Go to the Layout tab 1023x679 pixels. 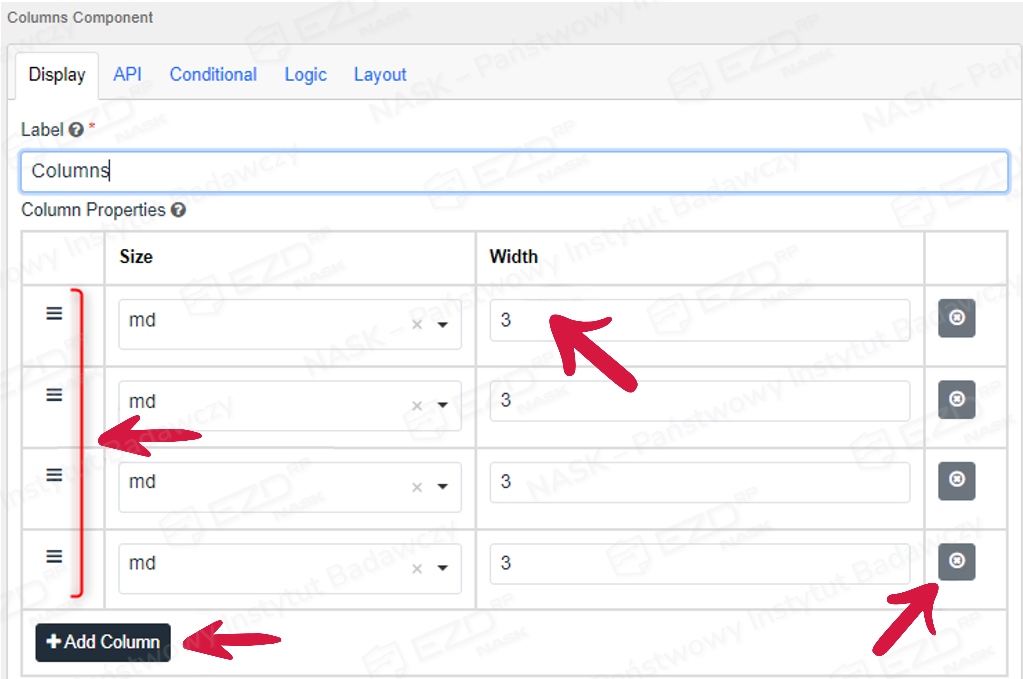380,74
